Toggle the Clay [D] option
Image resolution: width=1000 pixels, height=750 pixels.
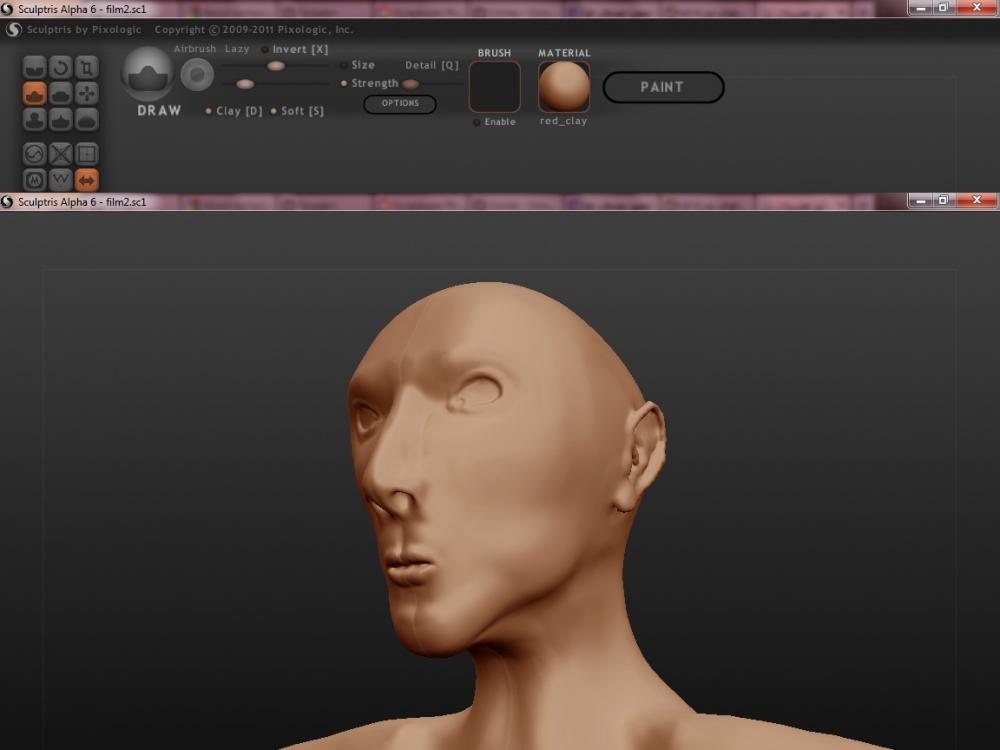208,111
